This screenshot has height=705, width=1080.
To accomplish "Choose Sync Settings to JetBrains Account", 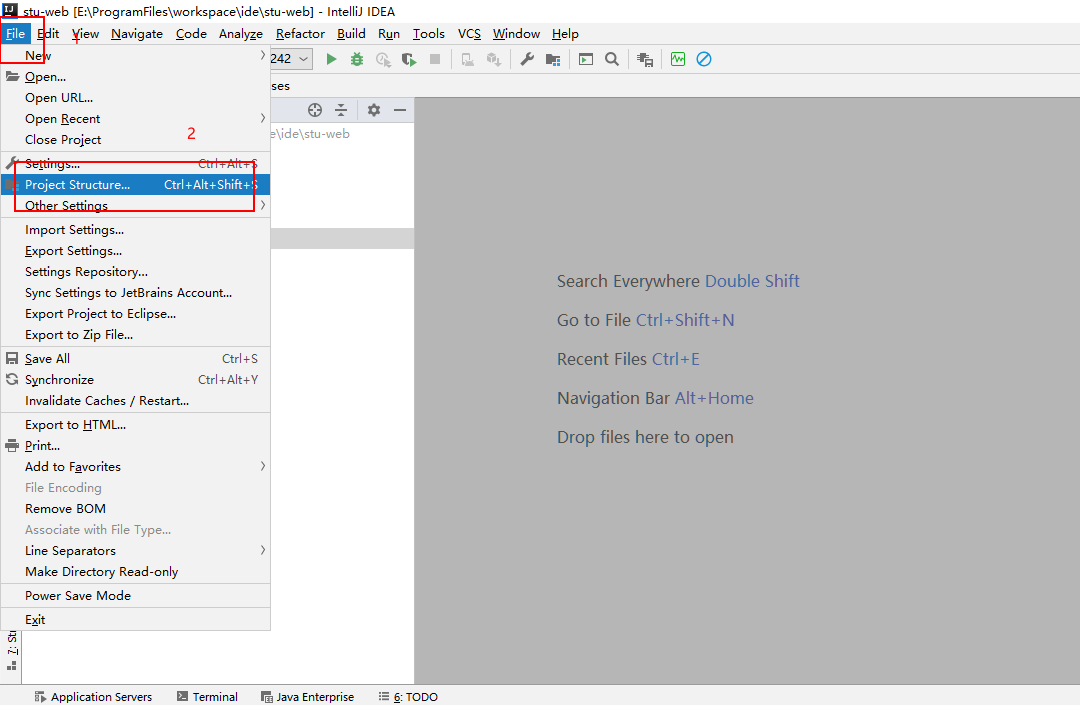I will point(135,293).
